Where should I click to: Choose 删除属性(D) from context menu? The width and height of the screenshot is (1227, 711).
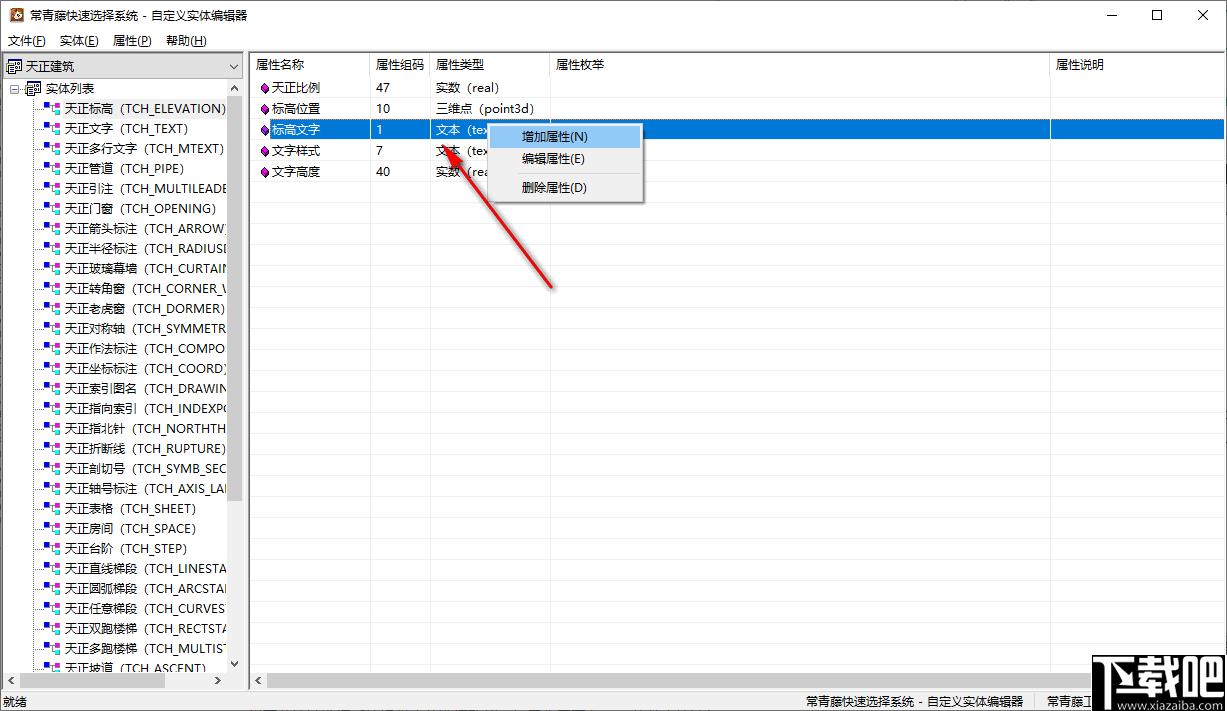click(565, 188)
